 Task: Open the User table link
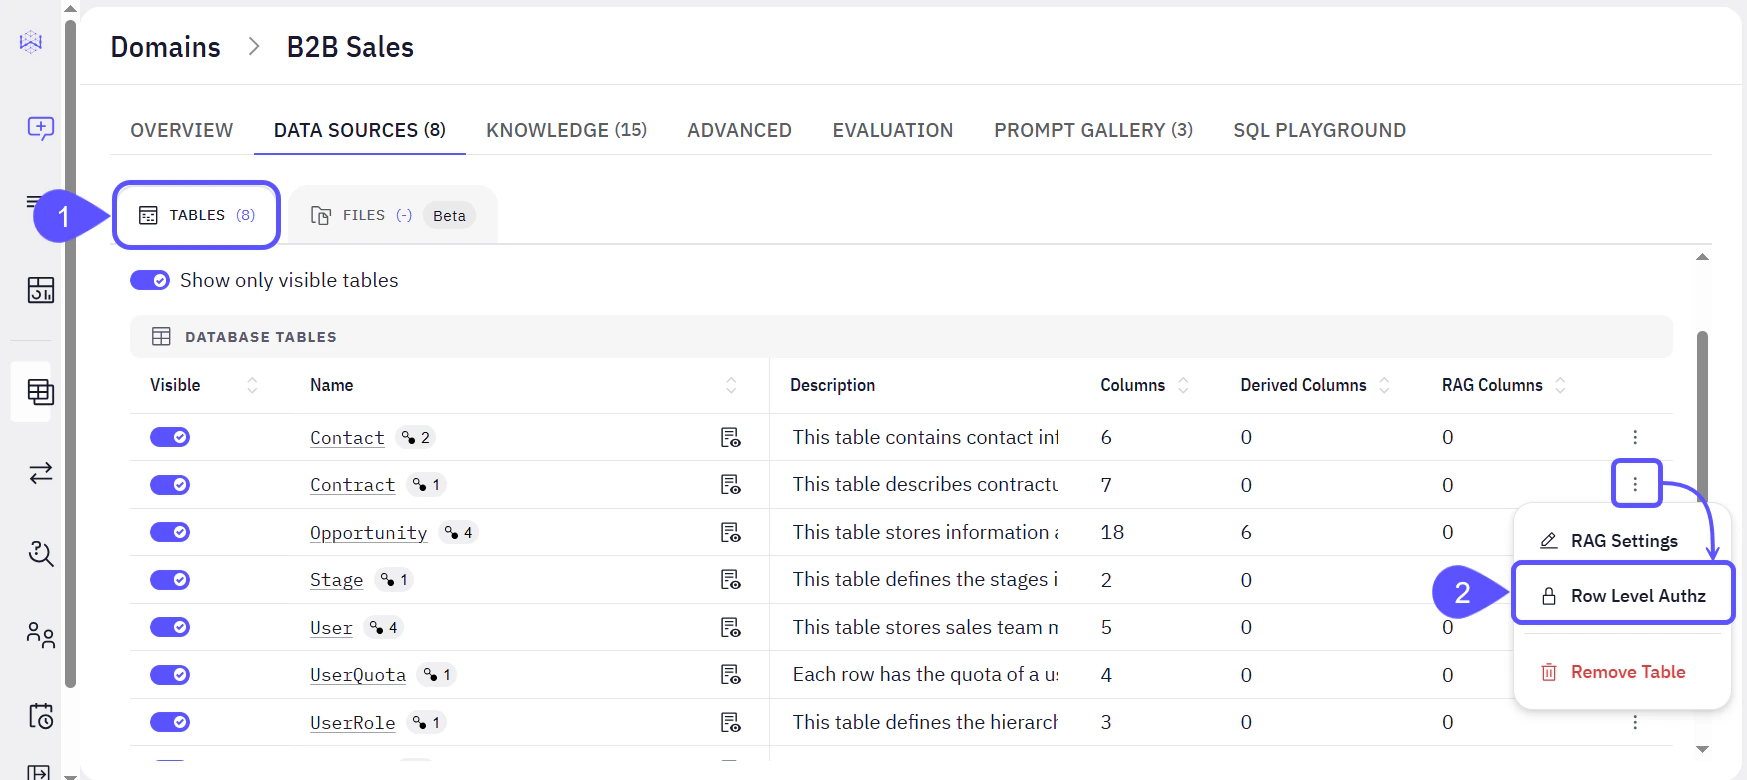tap(331, 627)
